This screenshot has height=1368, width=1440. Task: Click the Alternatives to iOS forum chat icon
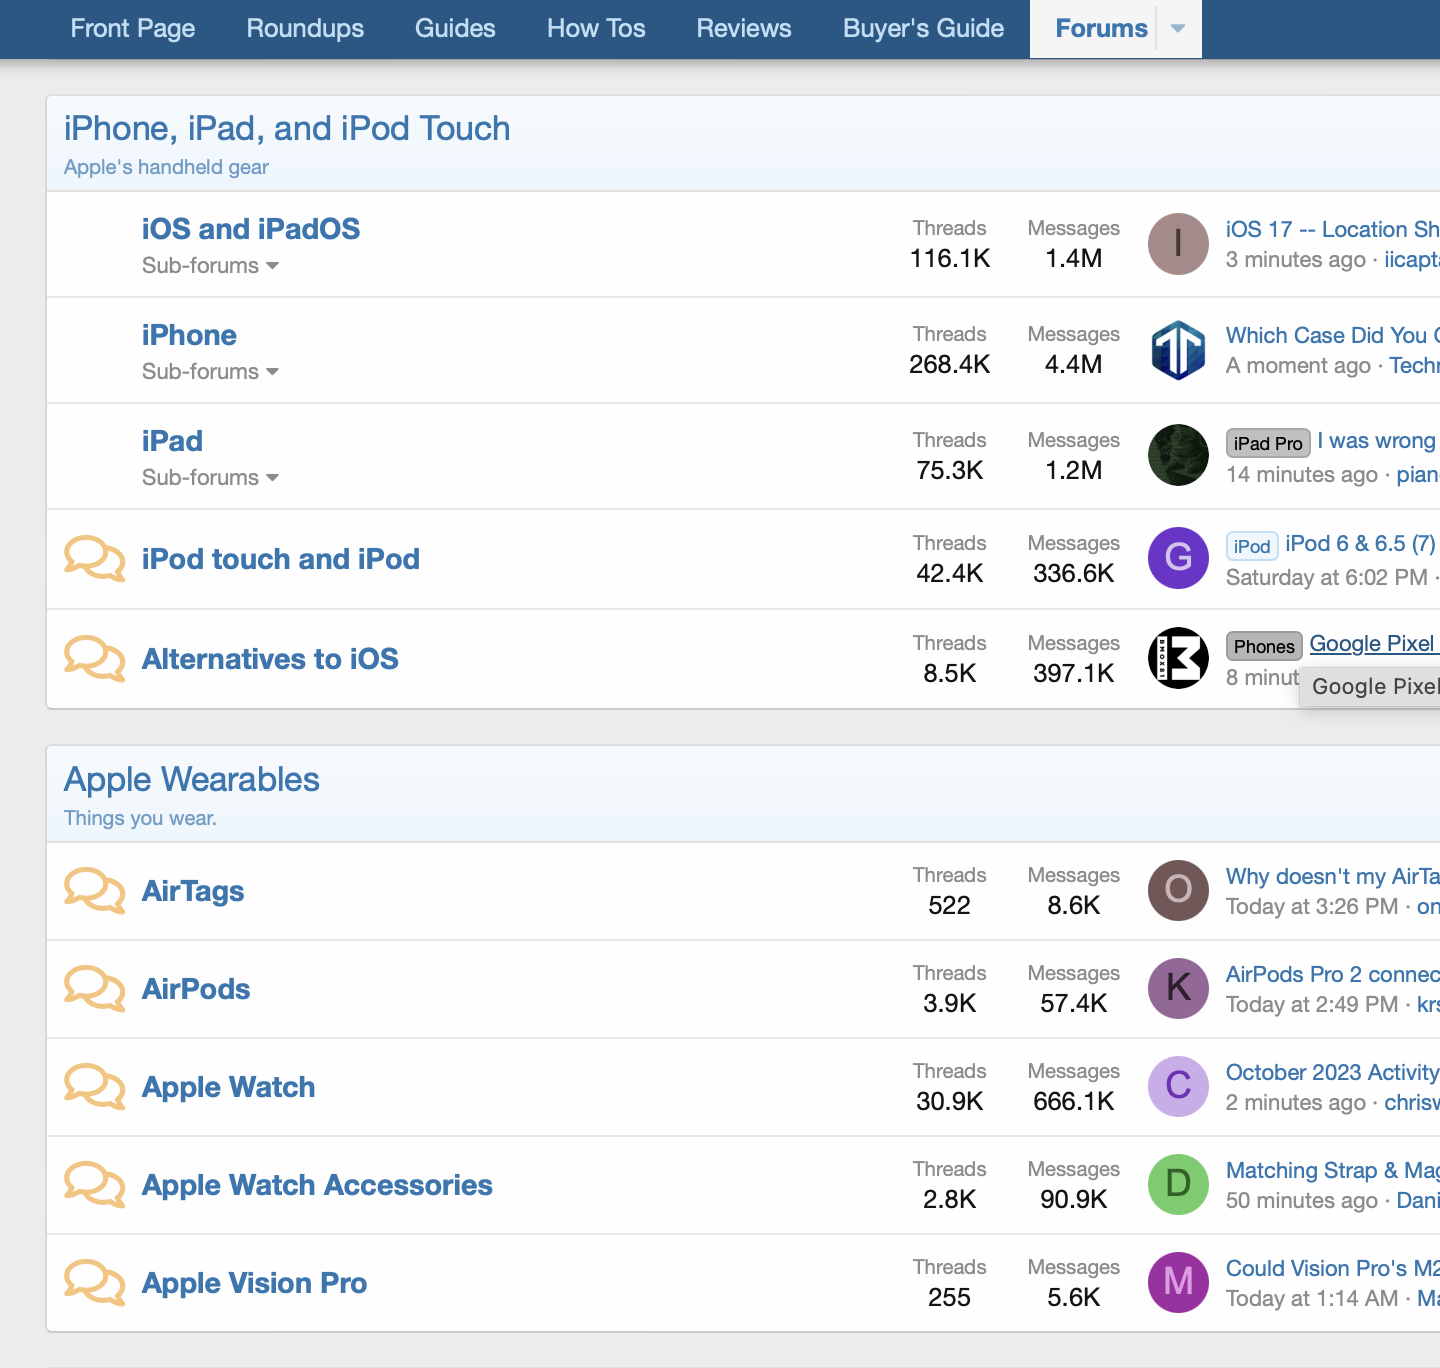tap(95, 659)
